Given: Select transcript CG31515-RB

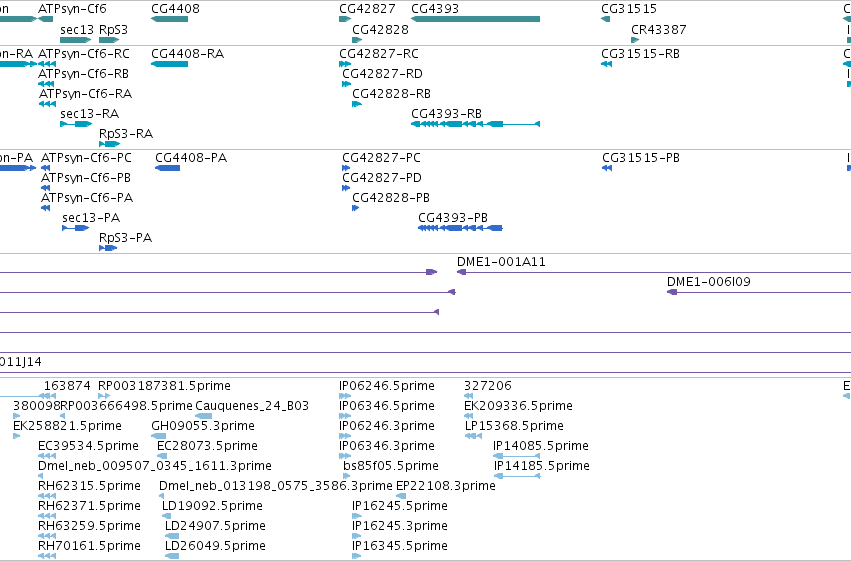Looking at the screenshot, I should (x=640, y=54).
